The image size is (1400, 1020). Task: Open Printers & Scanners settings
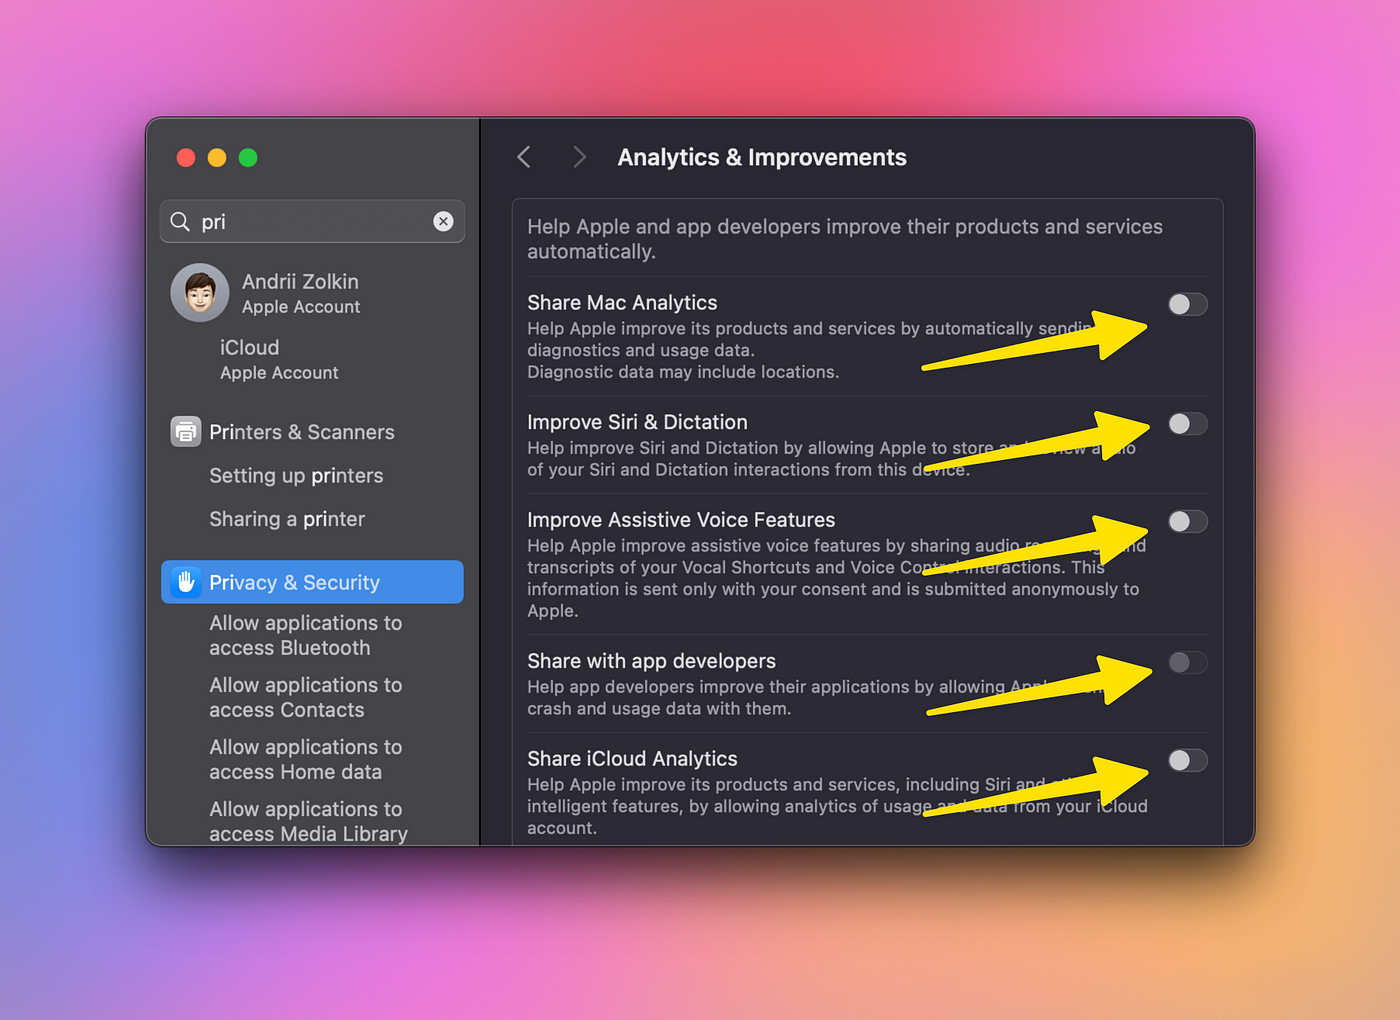[312, 432]
